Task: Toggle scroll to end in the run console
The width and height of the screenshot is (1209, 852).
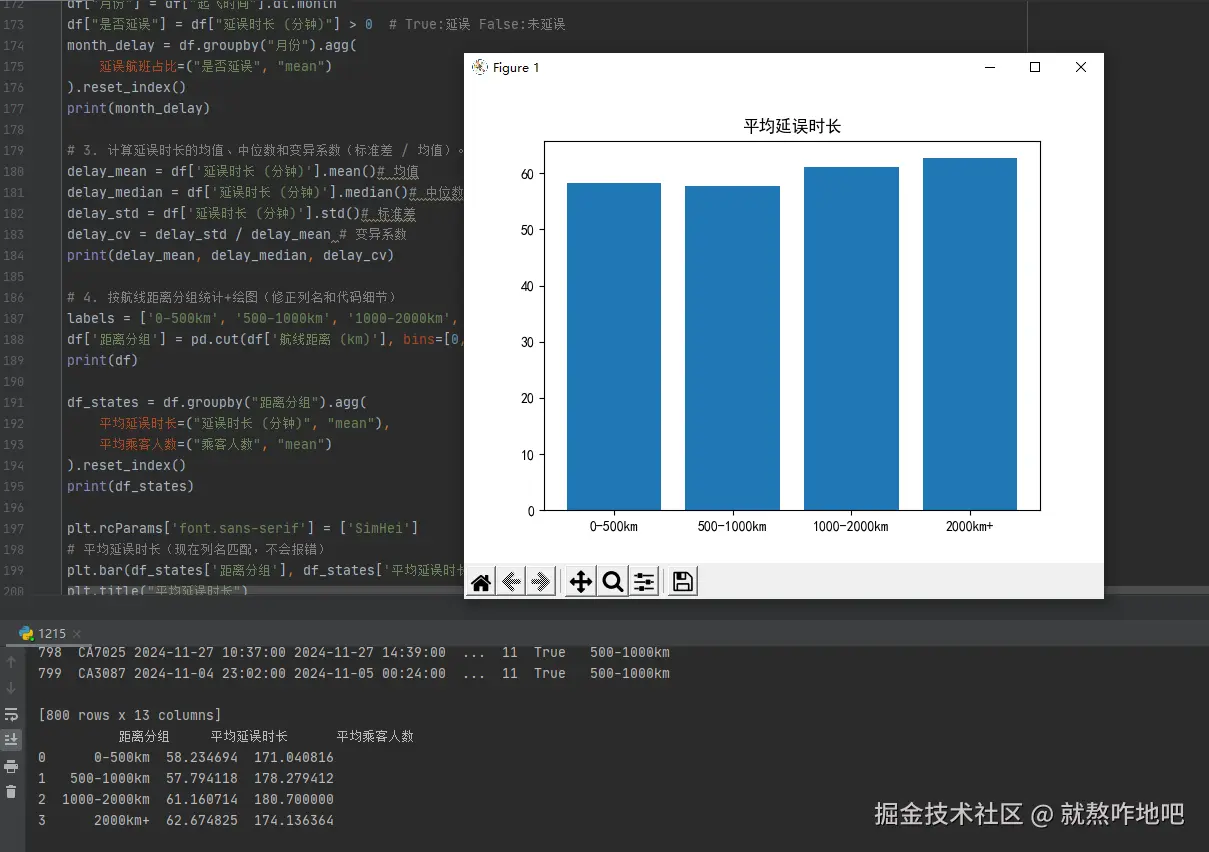Action: click(11, 740)
